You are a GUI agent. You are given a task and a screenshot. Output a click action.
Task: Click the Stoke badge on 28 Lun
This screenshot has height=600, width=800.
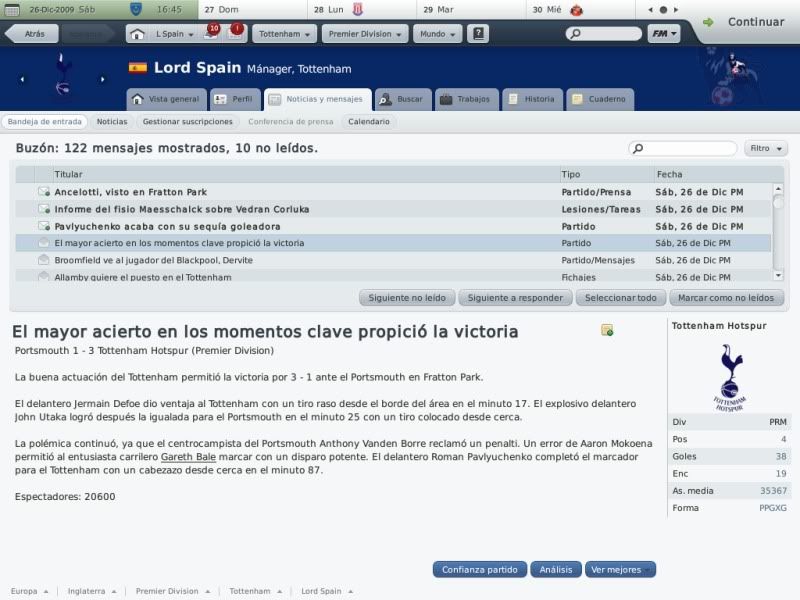pyautogui.click(x=357, y=9)
